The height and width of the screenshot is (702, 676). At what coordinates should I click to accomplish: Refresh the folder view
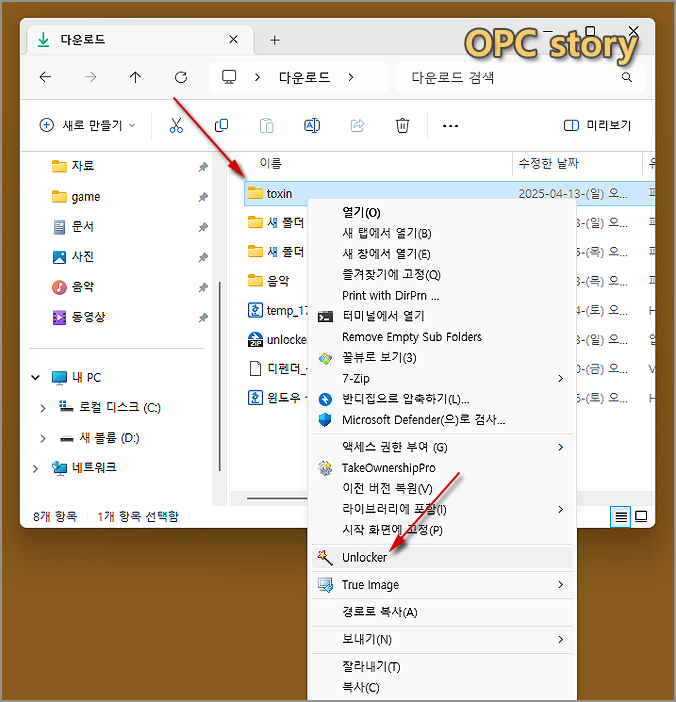(x=181, y=77)
